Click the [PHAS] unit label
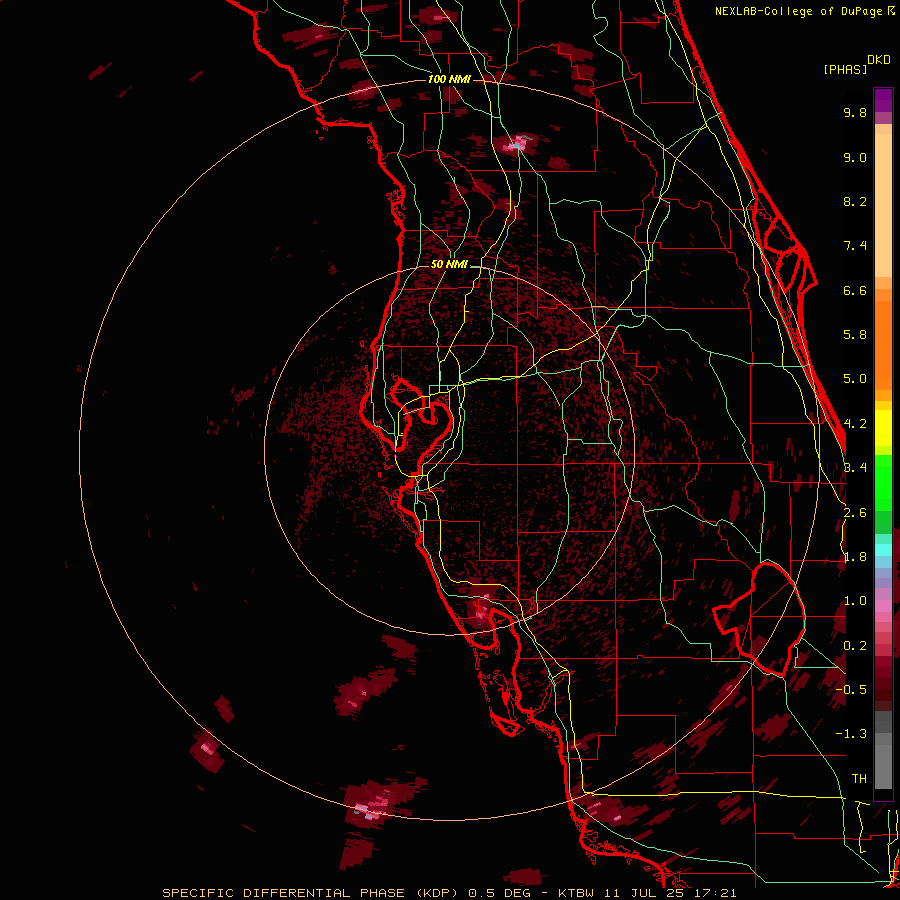 coord(845,69)
